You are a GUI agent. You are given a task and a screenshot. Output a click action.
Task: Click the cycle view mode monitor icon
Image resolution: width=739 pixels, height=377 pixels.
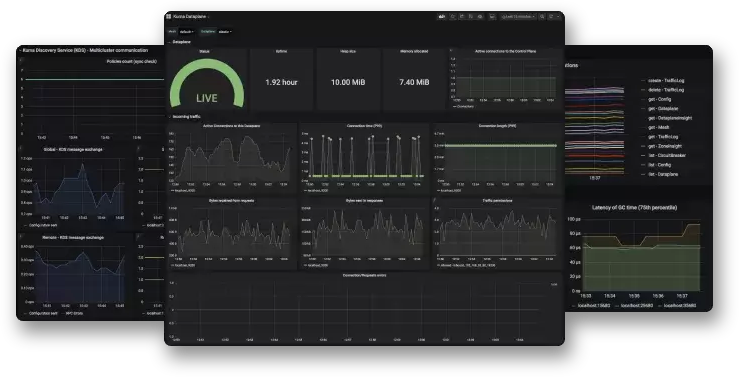point(492,16)
